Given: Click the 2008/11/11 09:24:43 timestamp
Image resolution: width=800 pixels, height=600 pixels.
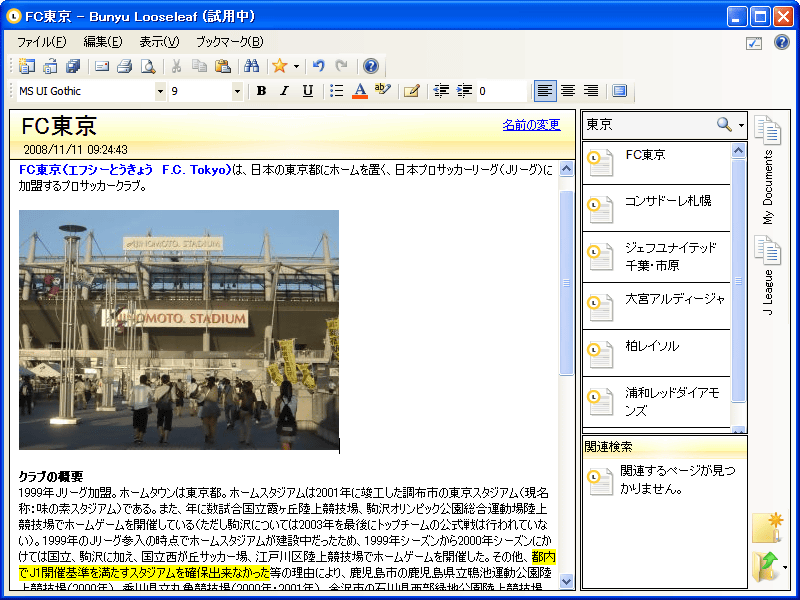Looking at the screenshot, I should 76,149.
